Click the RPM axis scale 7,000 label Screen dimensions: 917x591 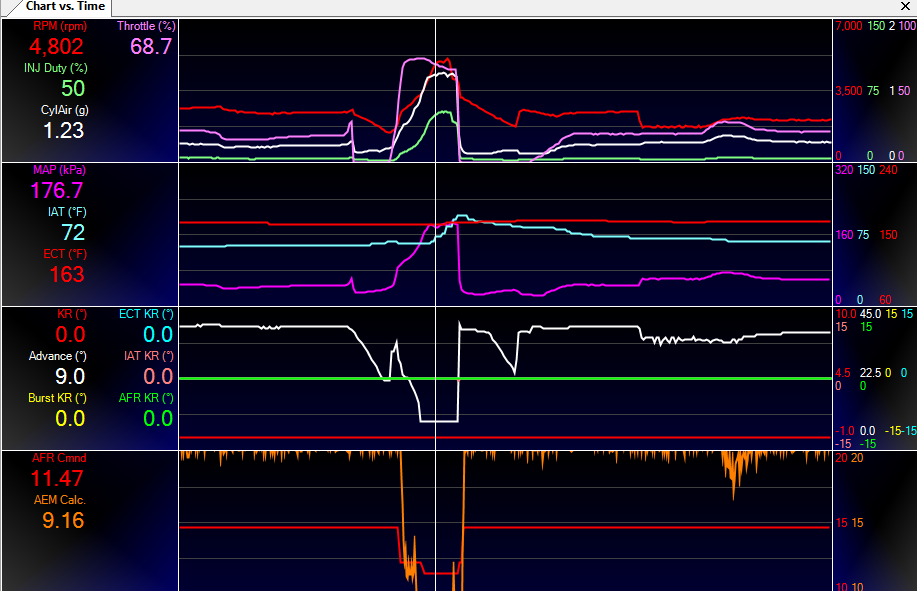tap(849, 26)
